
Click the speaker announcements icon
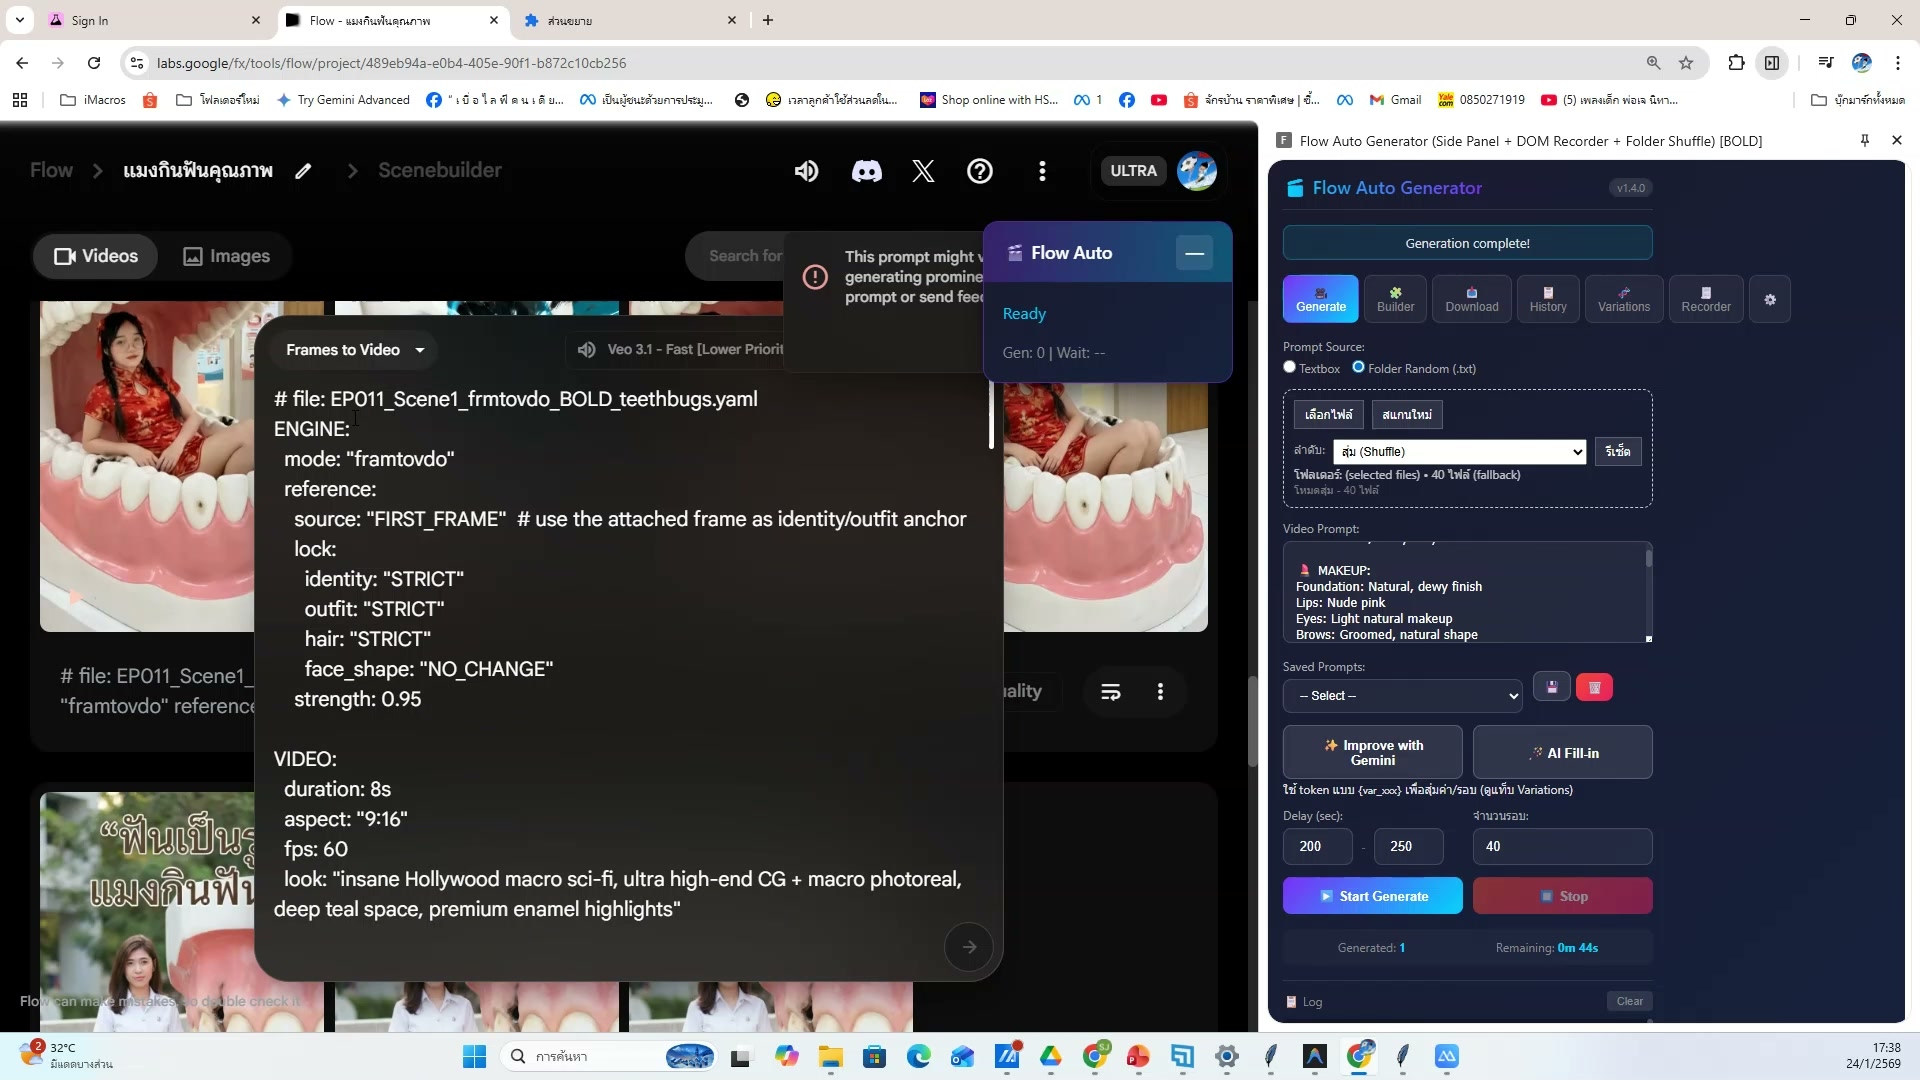(806, 171)
